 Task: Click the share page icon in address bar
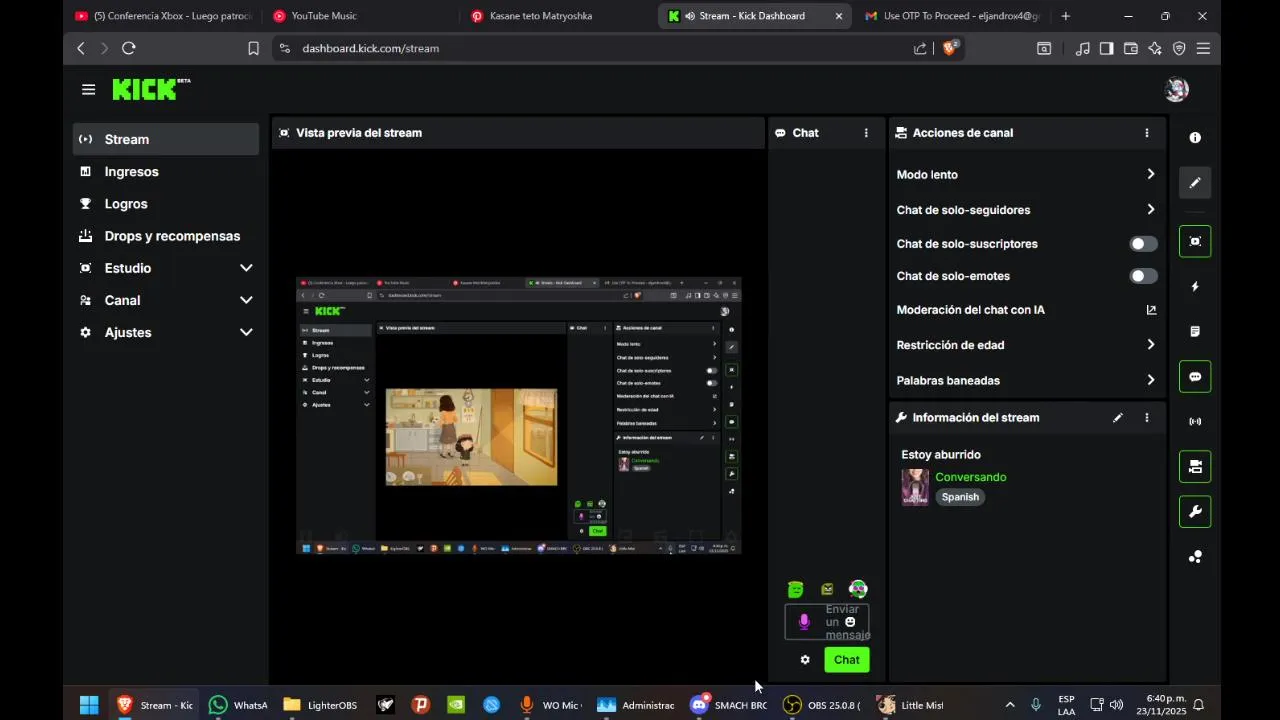point(920,48)
